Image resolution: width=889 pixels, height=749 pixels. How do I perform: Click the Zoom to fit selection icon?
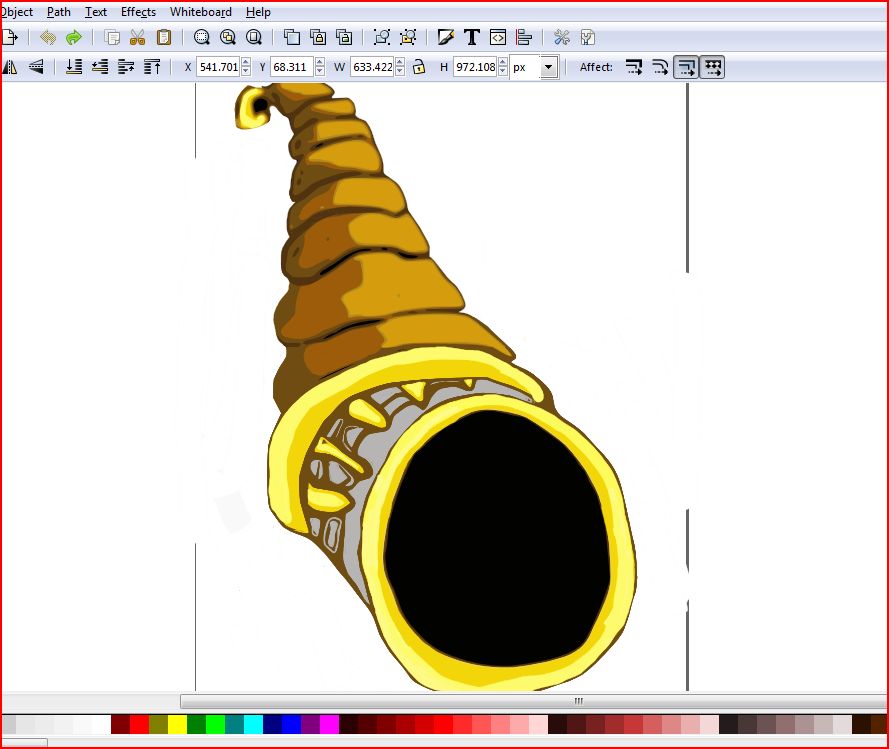202,38
